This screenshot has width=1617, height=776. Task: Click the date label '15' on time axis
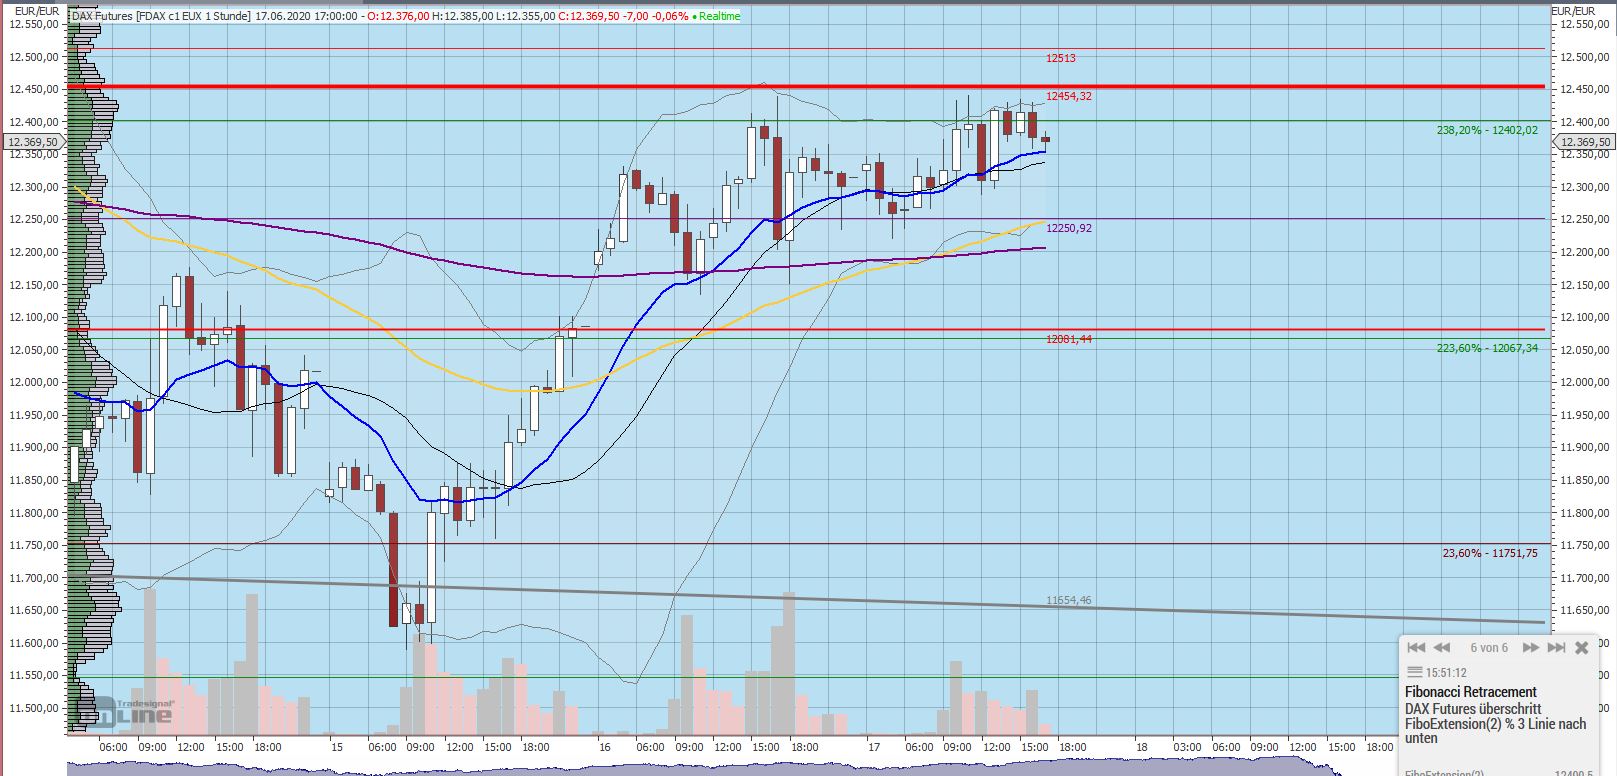(336, 747)
